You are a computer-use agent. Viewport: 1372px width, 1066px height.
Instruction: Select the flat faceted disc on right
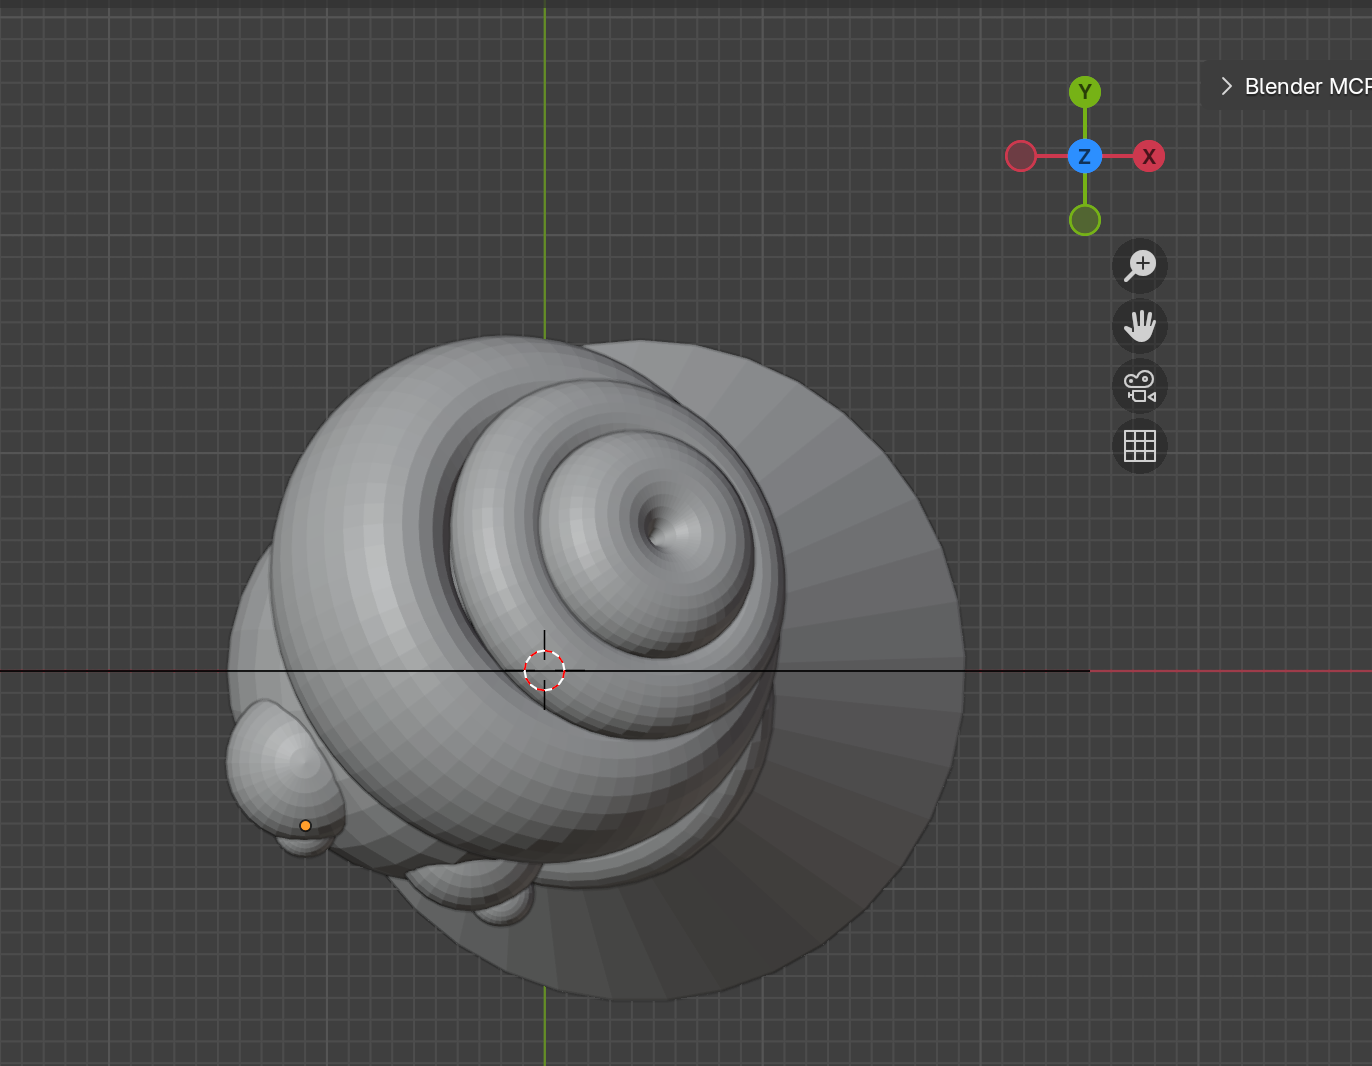click(870, 650)
